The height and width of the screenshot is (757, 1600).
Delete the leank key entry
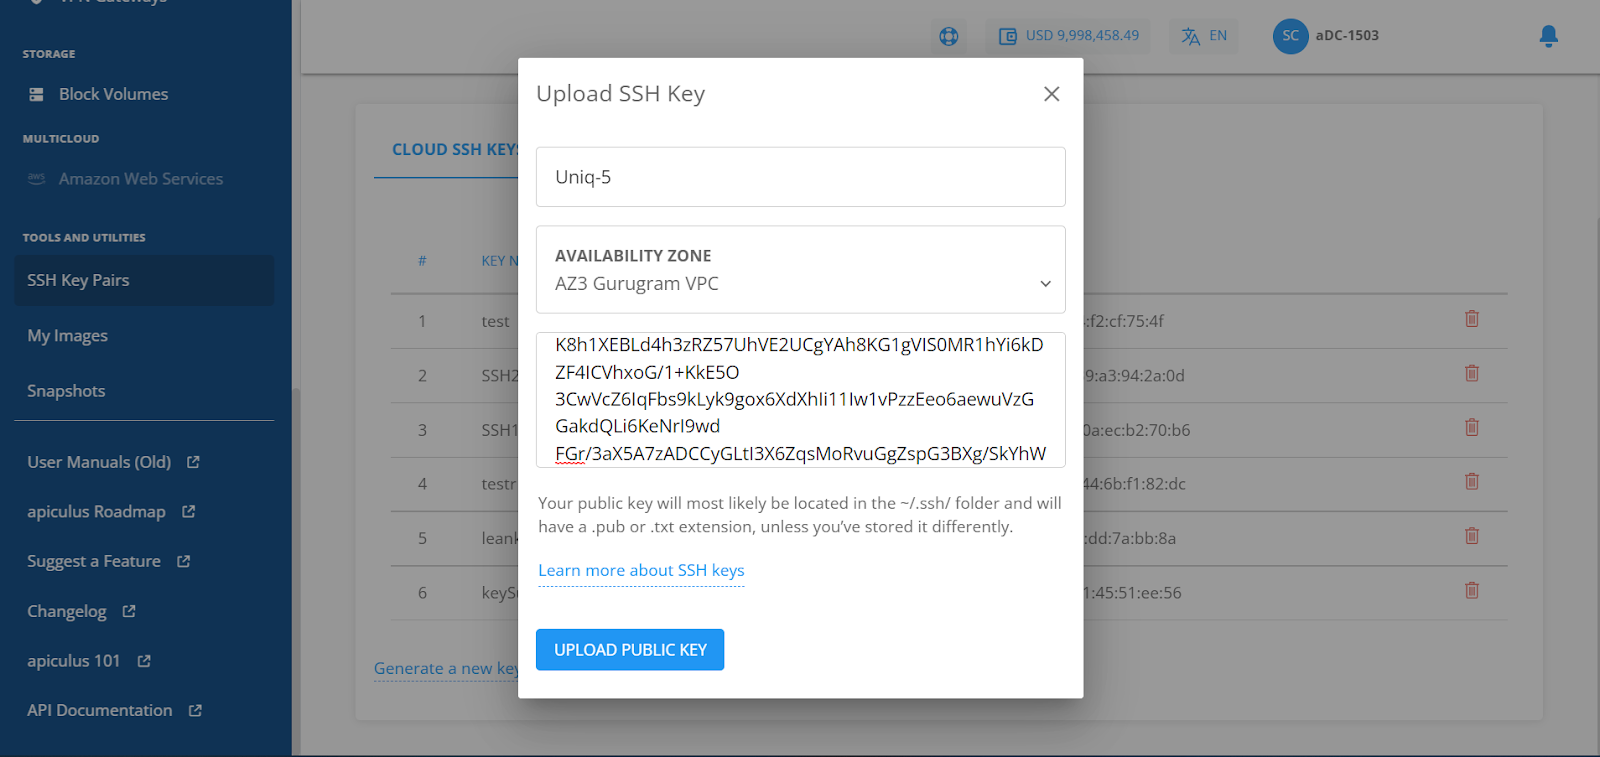(x=1471, y=535)
